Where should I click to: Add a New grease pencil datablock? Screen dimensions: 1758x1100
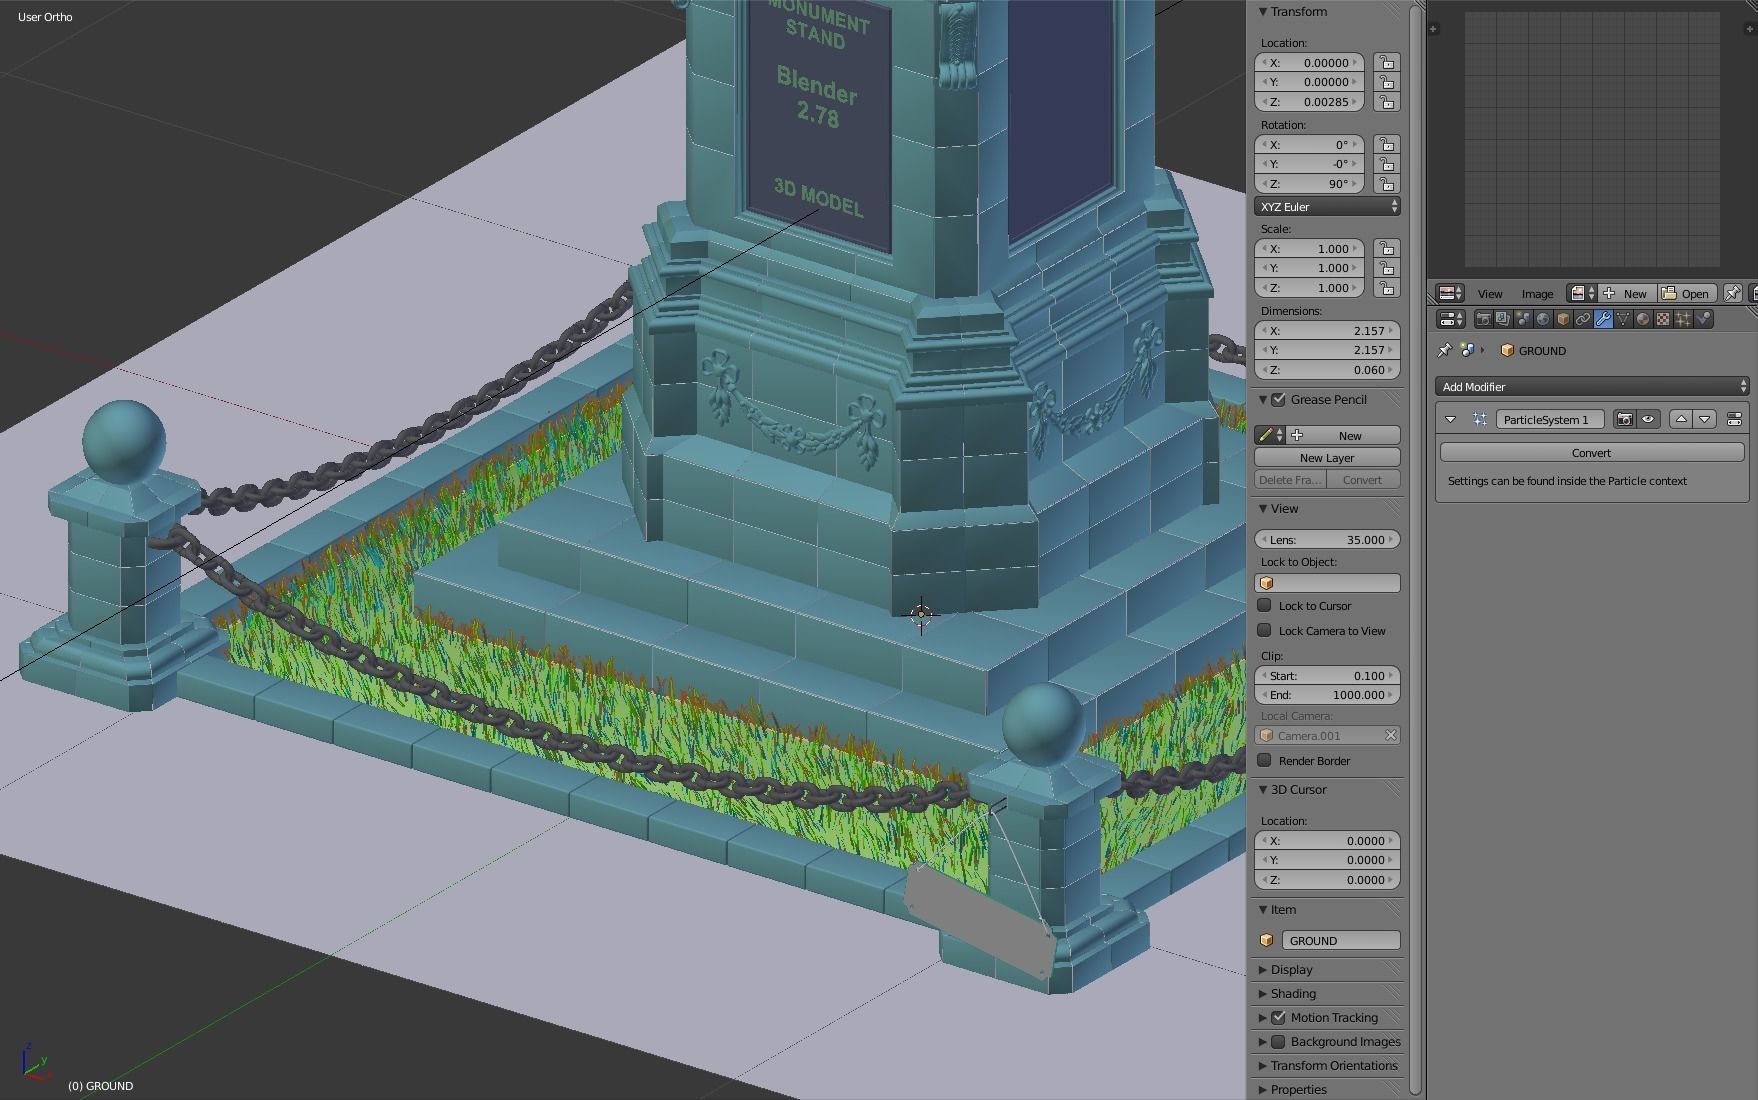[x=1343, y=435]
